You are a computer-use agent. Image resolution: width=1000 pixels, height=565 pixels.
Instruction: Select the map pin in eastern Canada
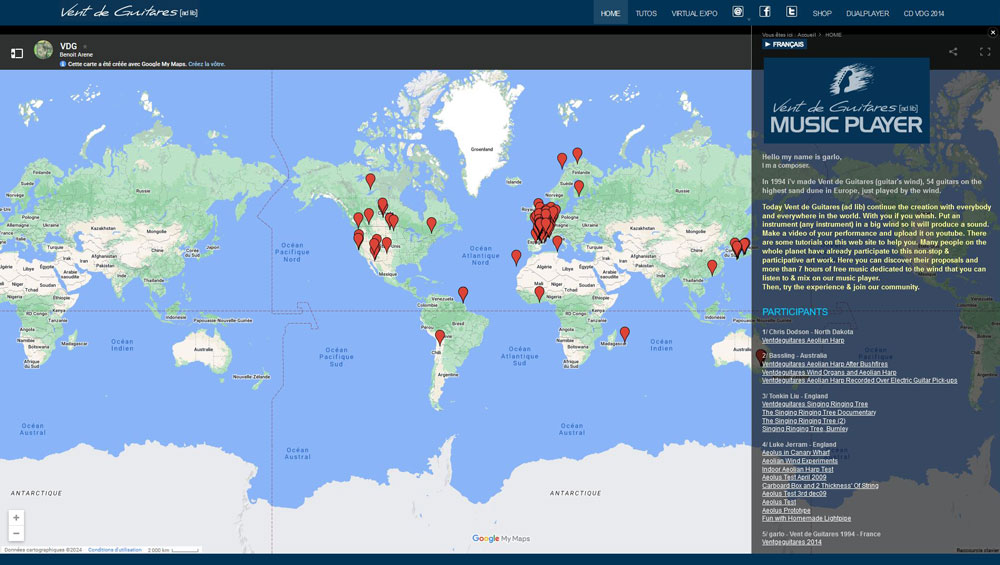[x=432, y=224]
